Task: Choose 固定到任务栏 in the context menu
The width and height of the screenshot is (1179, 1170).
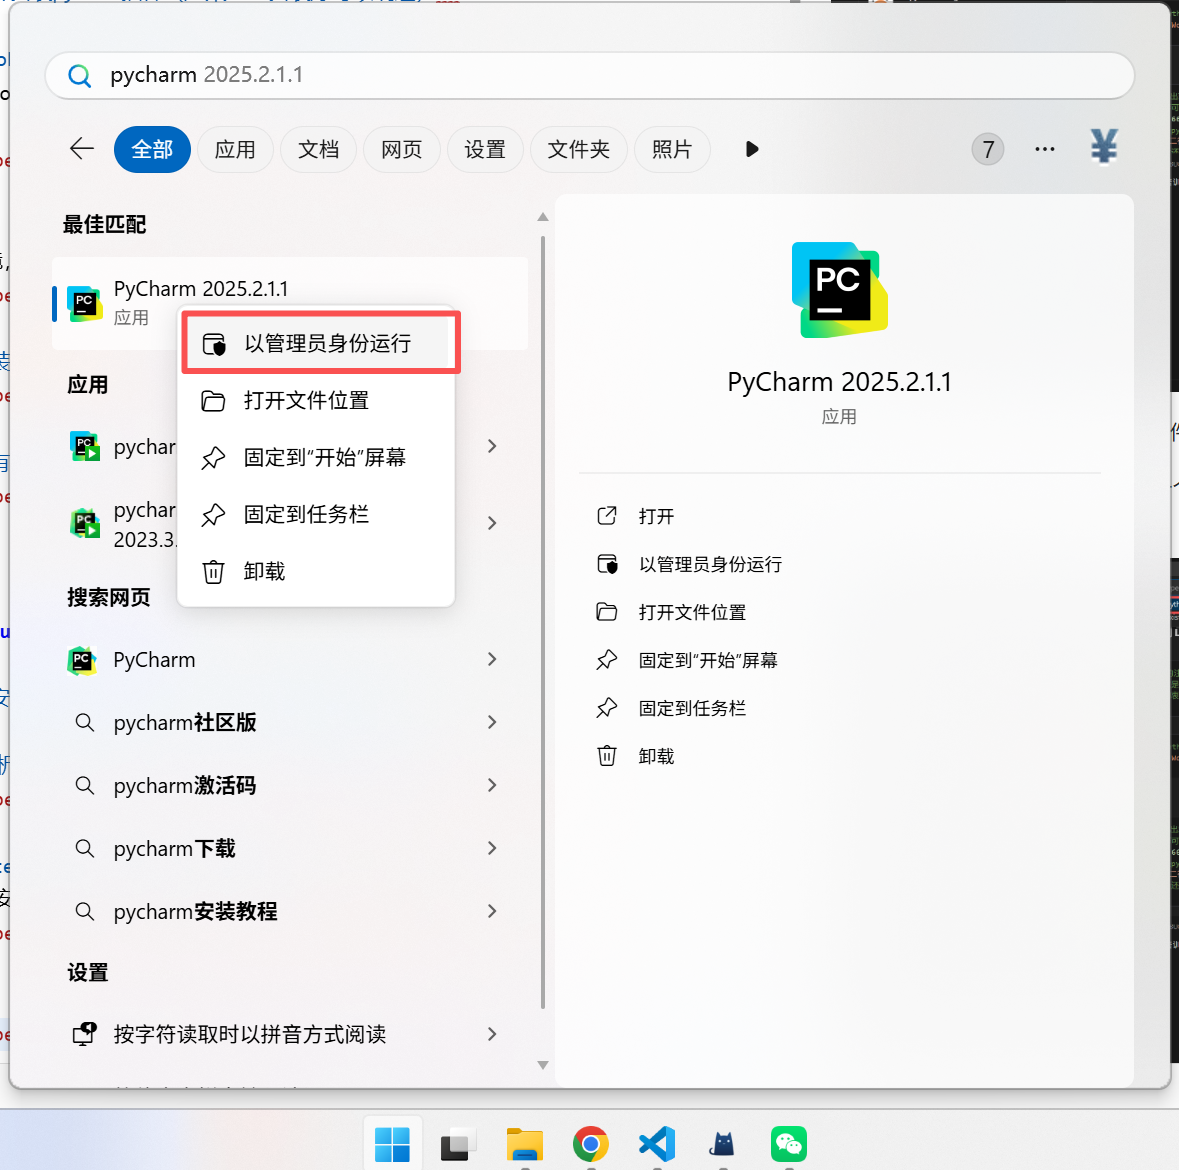Action: 306,514
